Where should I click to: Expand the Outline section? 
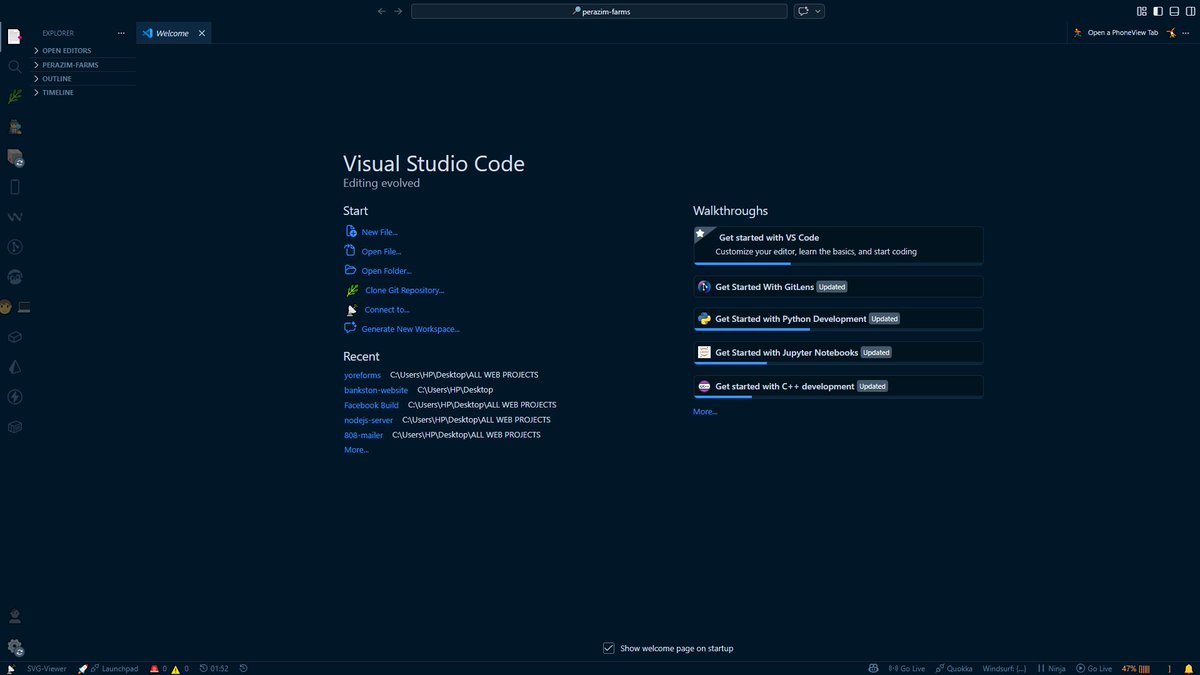point(84,78)
